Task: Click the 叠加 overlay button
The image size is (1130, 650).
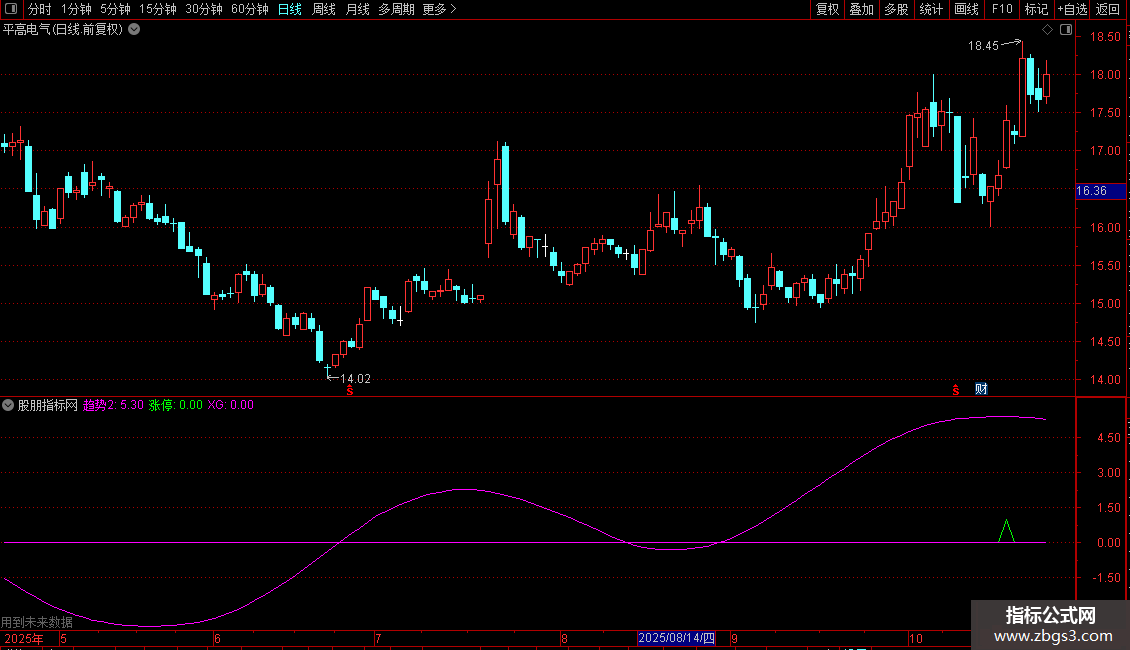Action: pyautogui.click(x=861, y=10)
